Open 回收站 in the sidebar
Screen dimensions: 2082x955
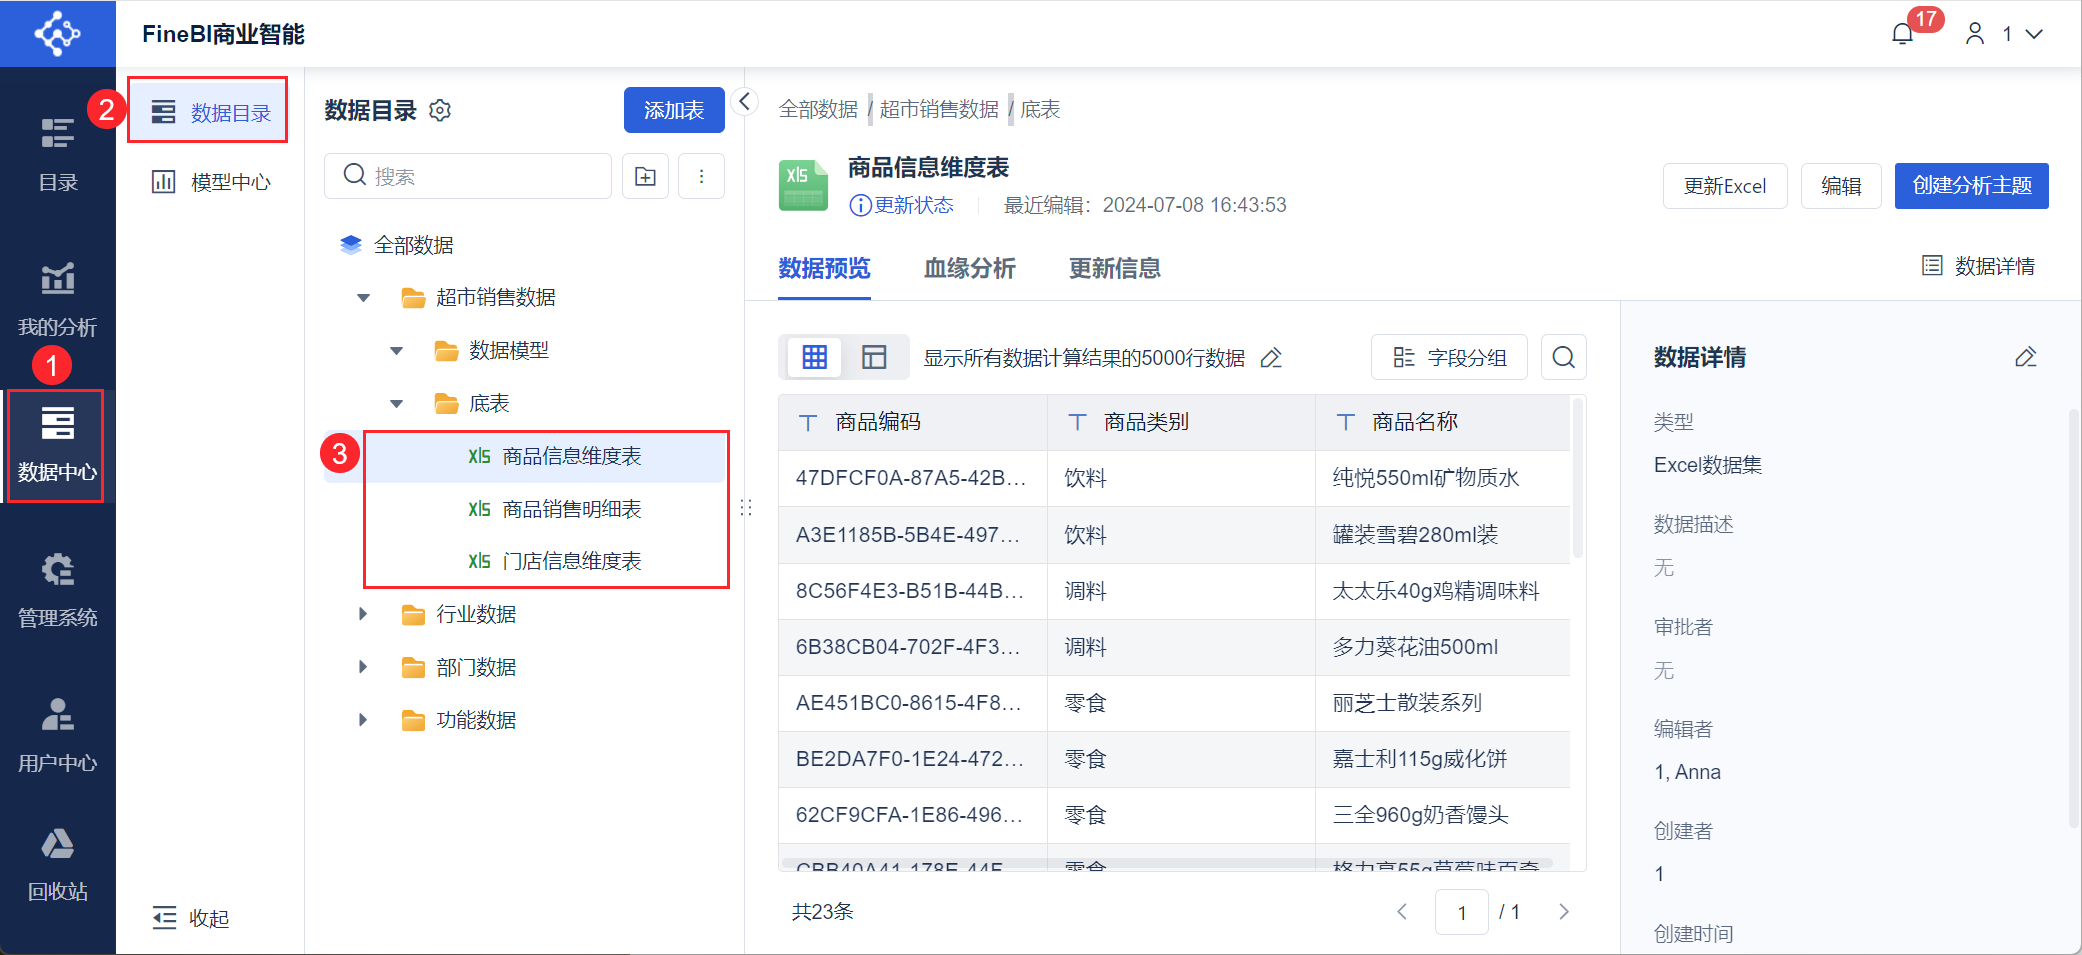pyautogui.click(x=58, y=864)
